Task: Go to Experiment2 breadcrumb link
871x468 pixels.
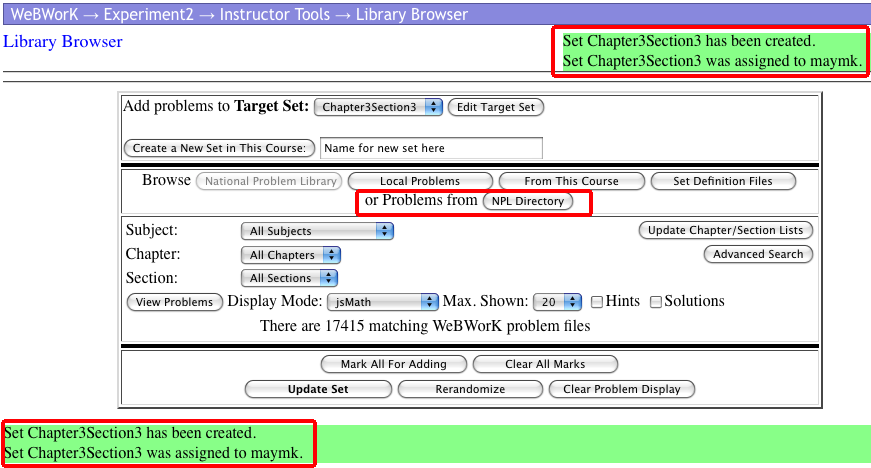Action: 148,14
